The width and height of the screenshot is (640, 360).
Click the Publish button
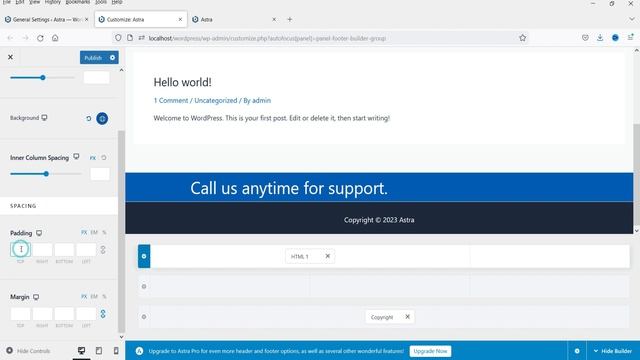click(x=93, y=58)
